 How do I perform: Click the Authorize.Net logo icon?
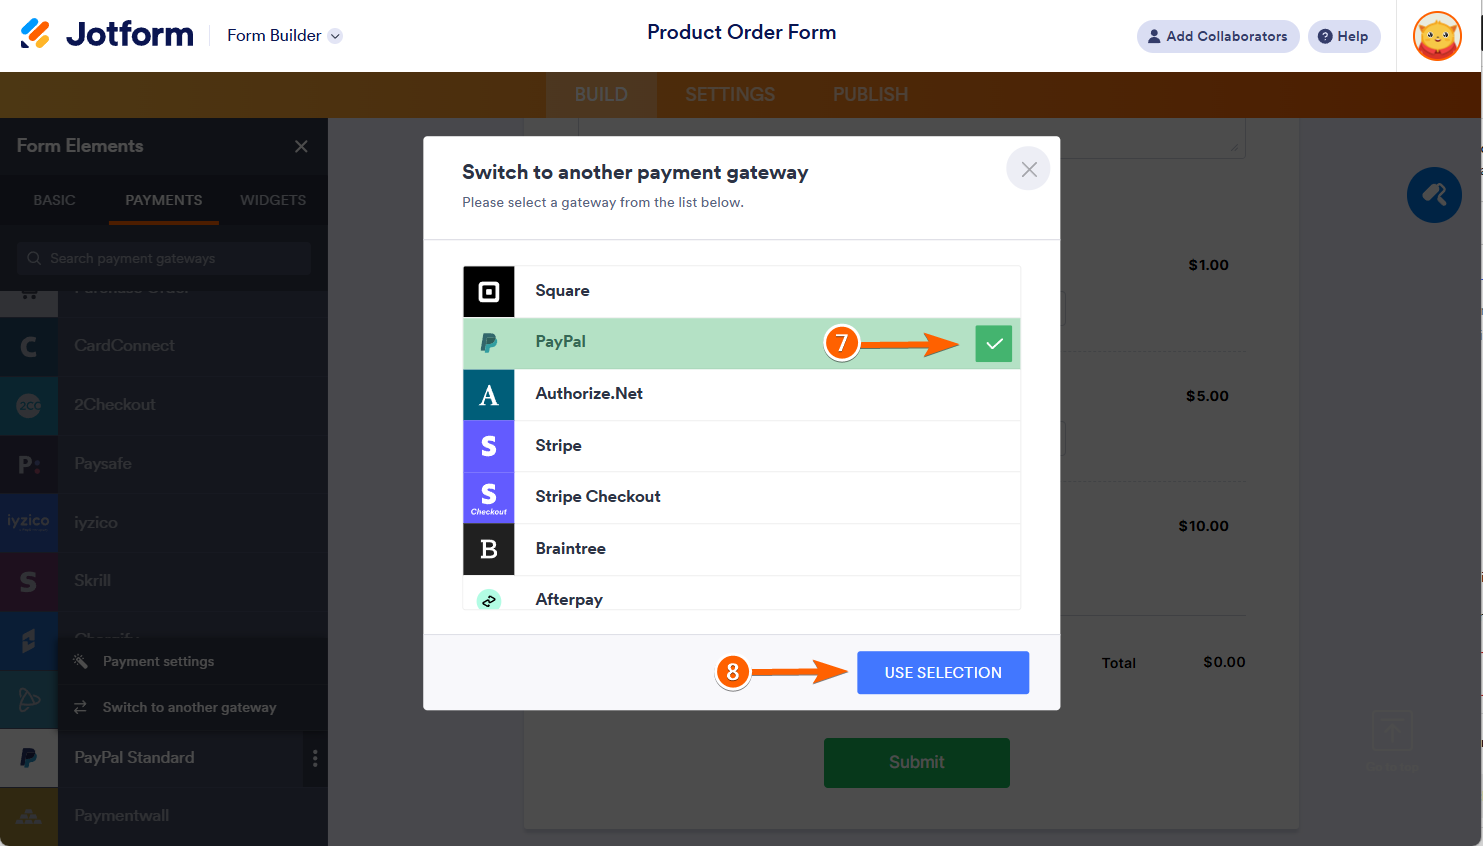(x=489, y=395)
